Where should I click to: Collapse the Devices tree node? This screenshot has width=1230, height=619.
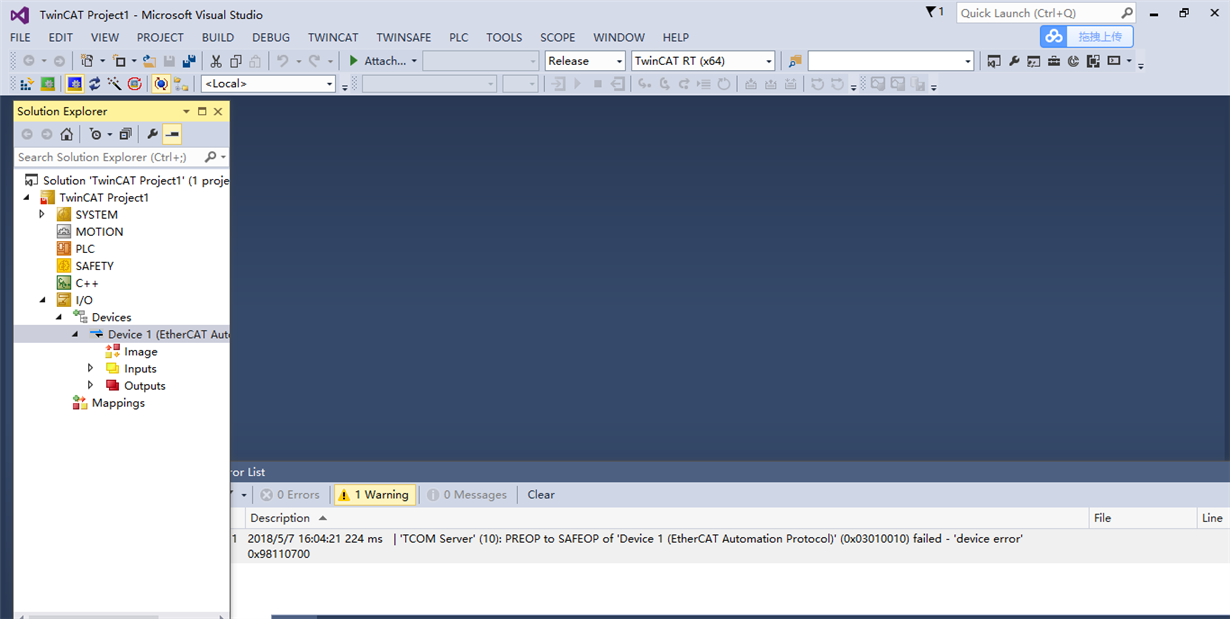pos(59,317)
